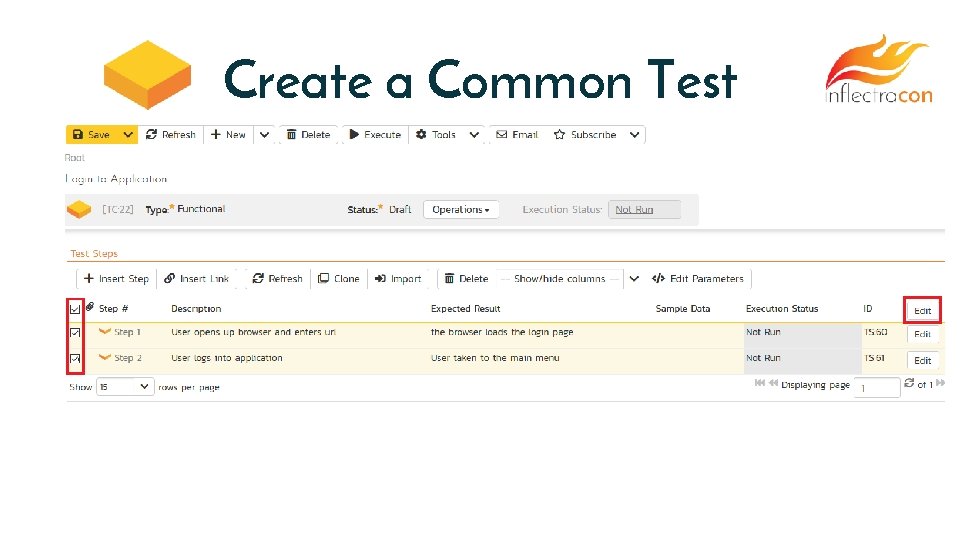
Task: Click Import in Test Steps toolbar
Action: click(x=398, y=279)
